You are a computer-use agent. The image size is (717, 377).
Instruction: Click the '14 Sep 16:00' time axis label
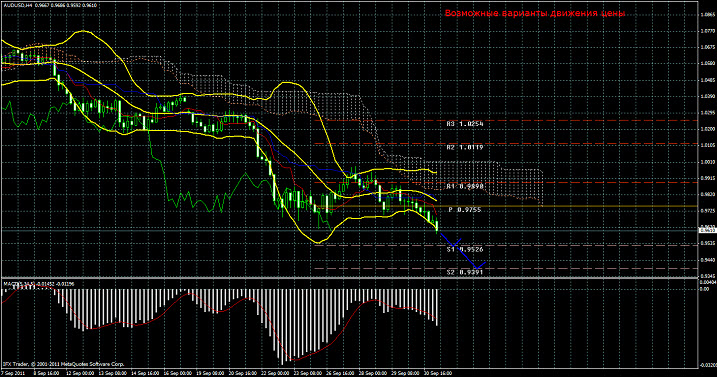(145, 373)
